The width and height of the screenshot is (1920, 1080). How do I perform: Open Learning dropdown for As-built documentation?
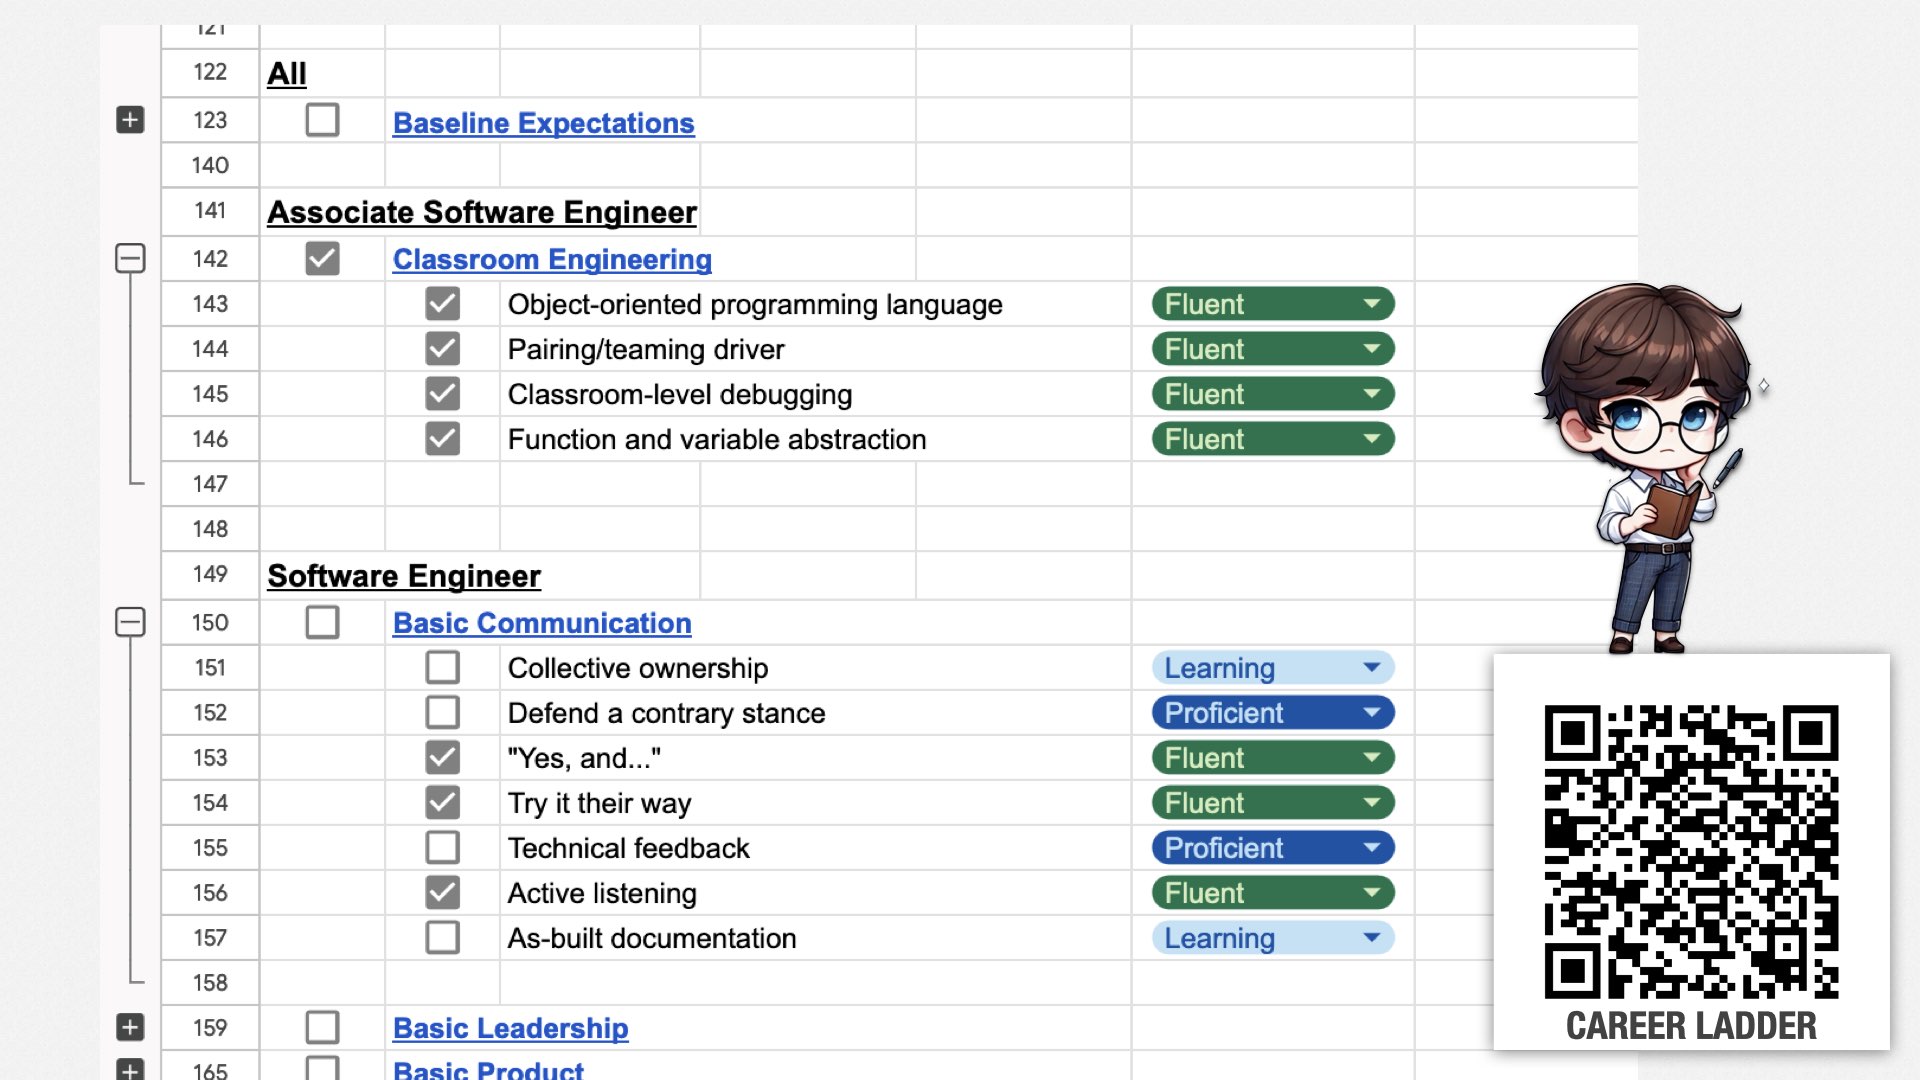click(1273, 938)
